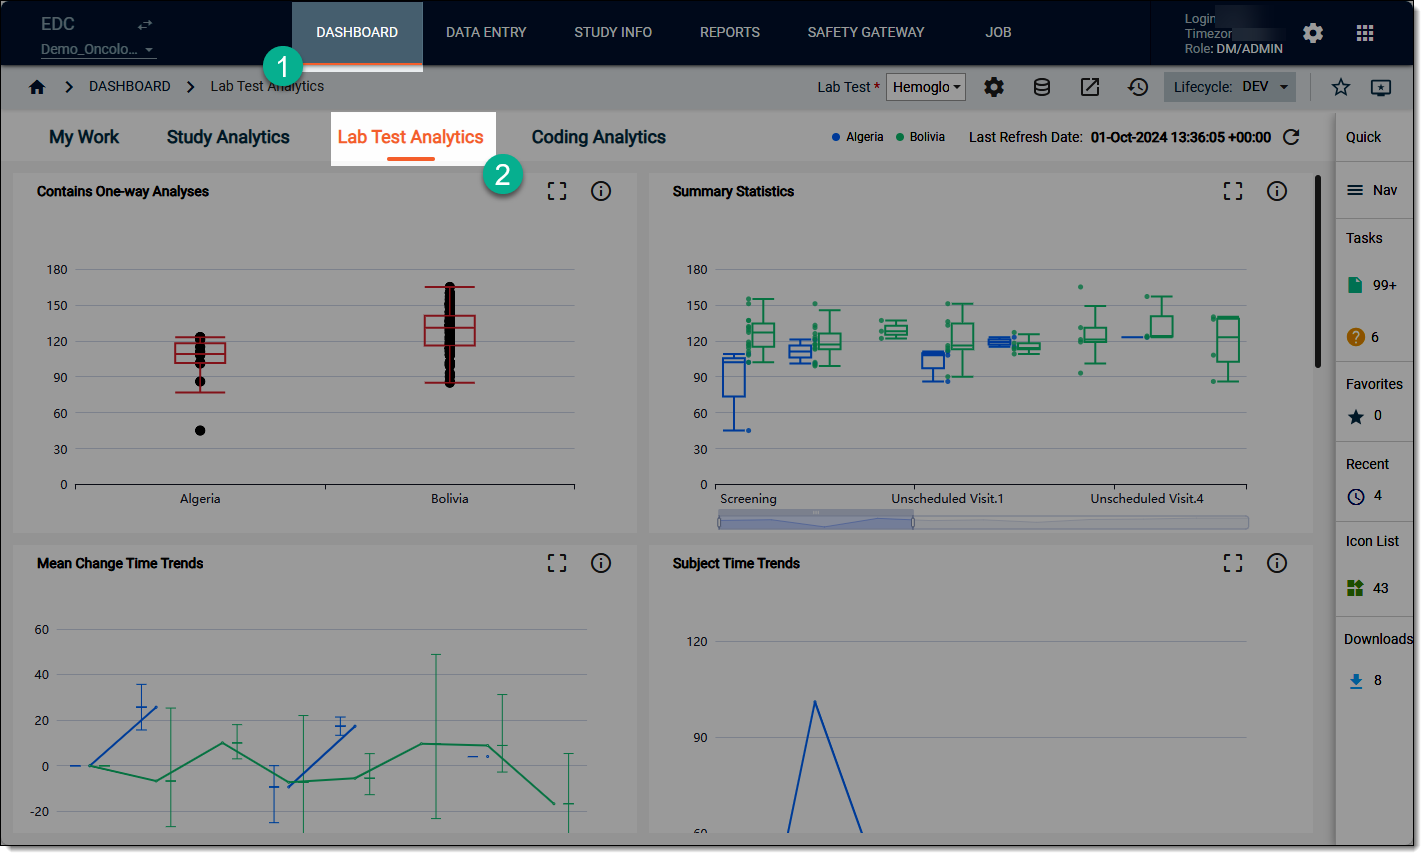
Task: Open the DASHBOARD main tab
Action: 357,33
